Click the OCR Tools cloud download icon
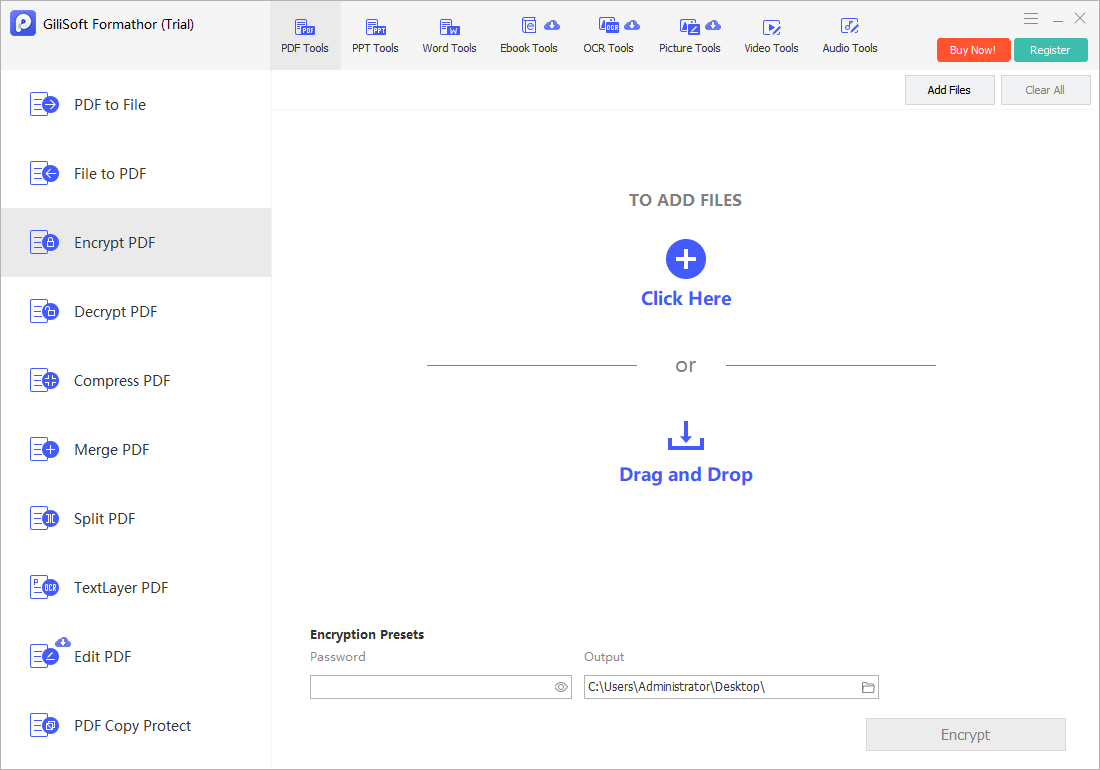The height and width of the screenshot is (770, 1100). [632, 25]
